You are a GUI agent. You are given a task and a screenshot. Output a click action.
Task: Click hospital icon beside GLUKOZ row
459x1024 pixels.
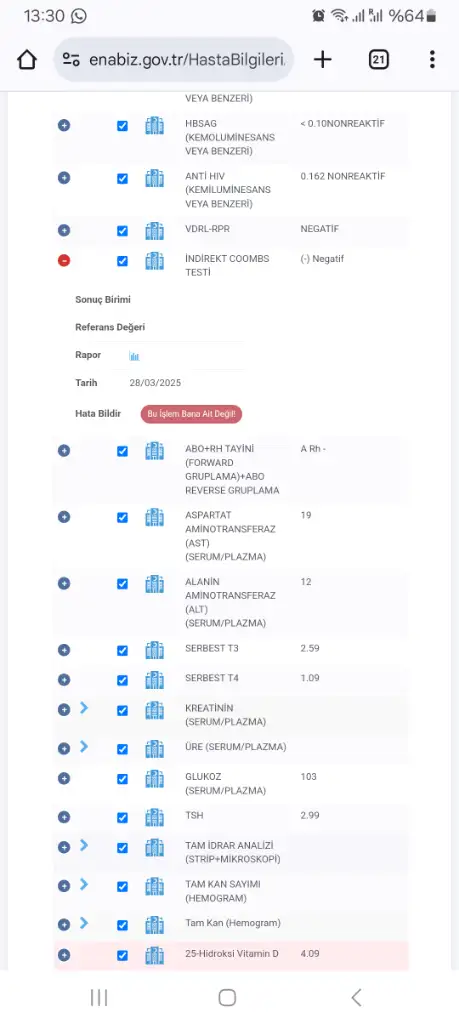(155, 778)
